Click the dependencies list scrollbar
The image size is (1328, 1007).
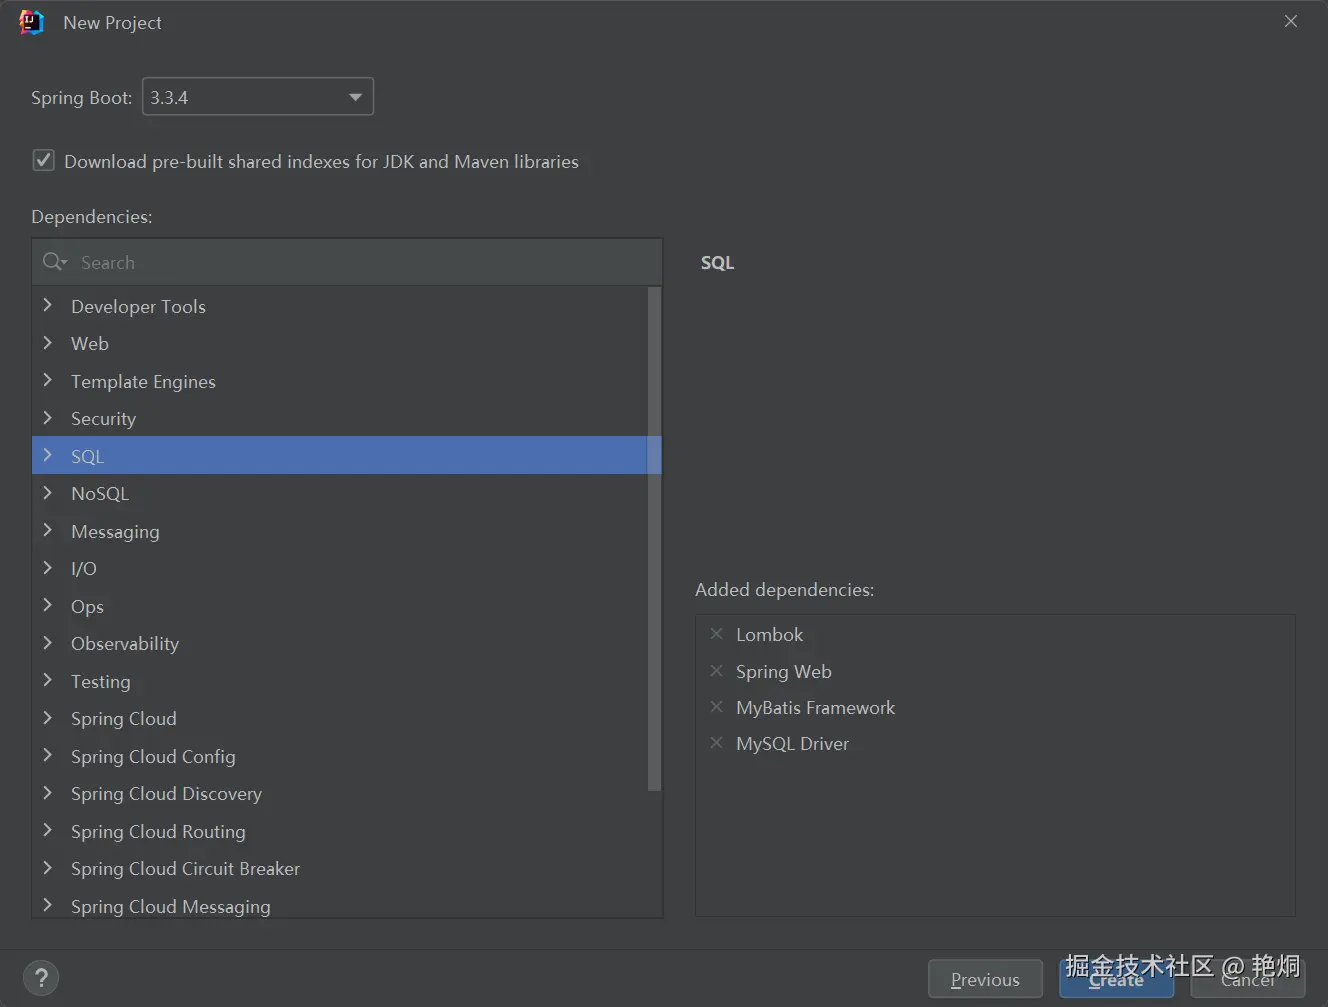(x=654, y=538)
